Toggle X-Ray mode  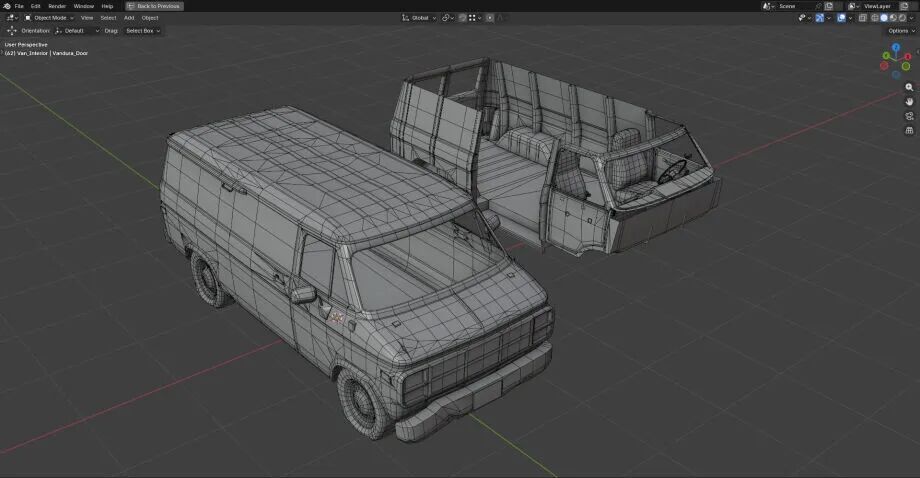point(862,18)
